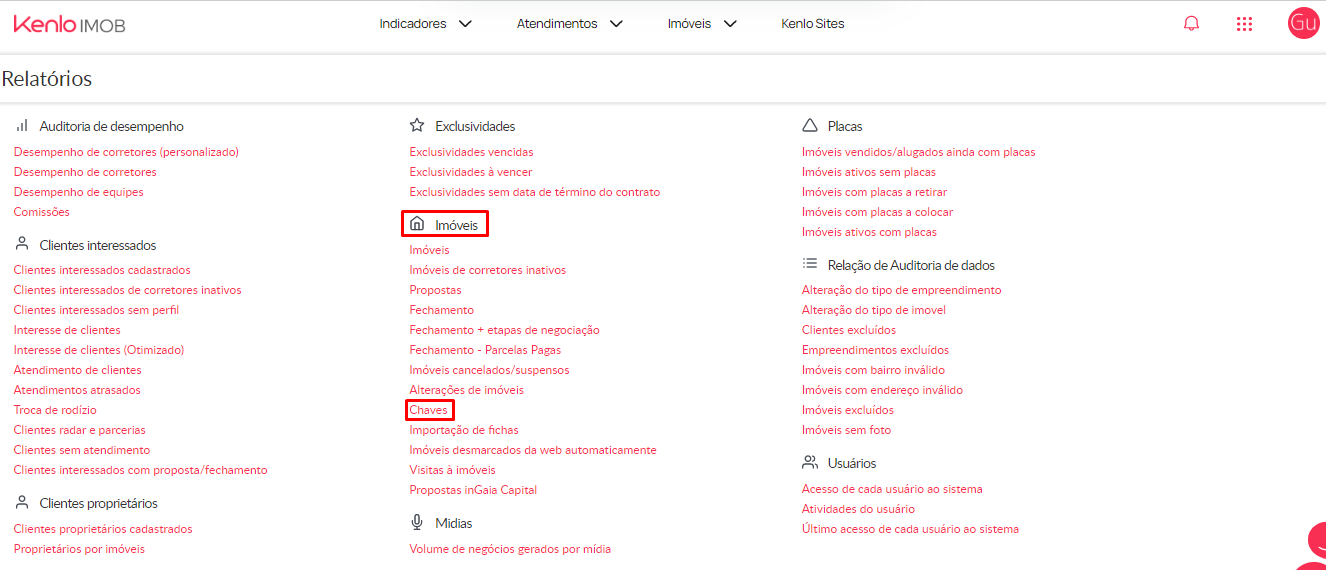
Task: Open Imóveis vendidos/alugados ainda com placas
Action: click(x=919, y=152)
